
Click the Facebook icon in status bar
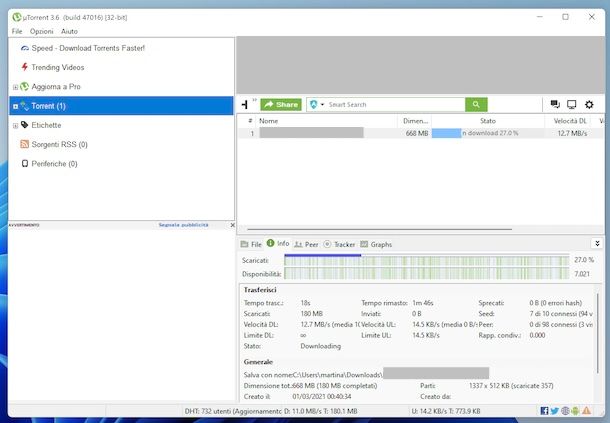[x=545, y=411]
